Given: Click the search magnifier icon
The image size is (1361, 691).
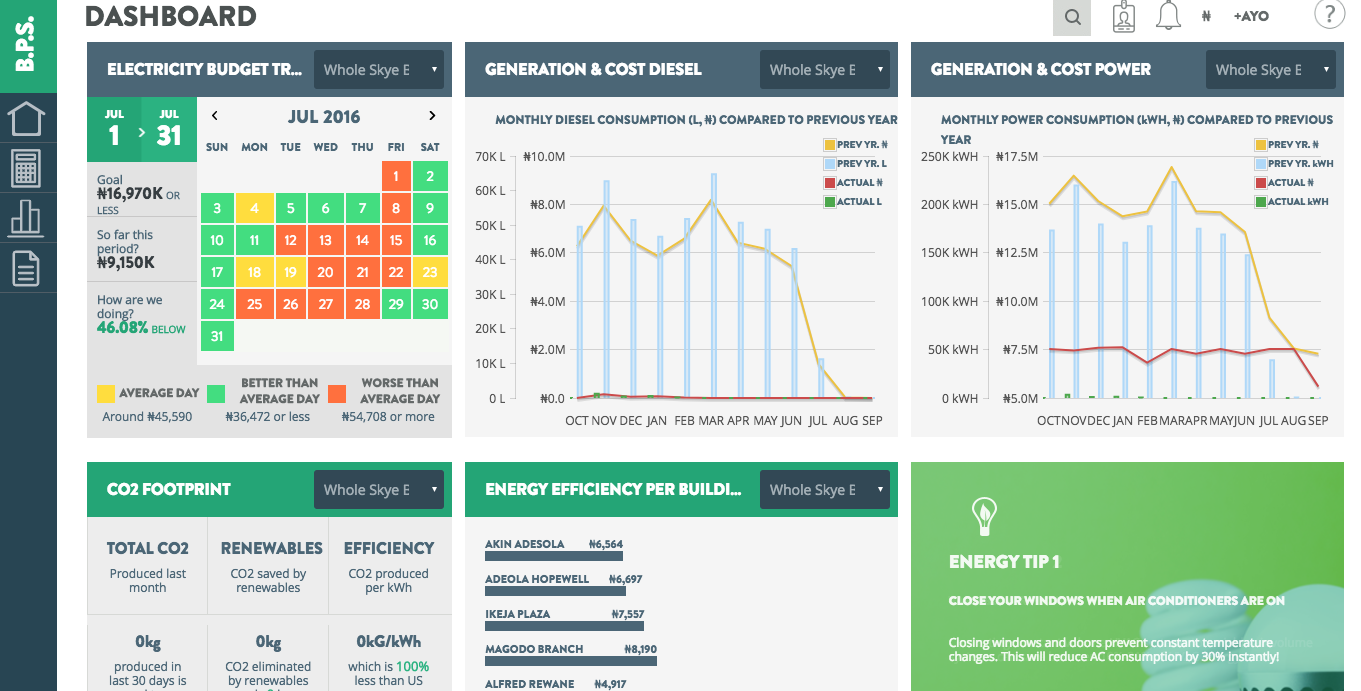Looking at the screenshot, I should pos(1072,17).
